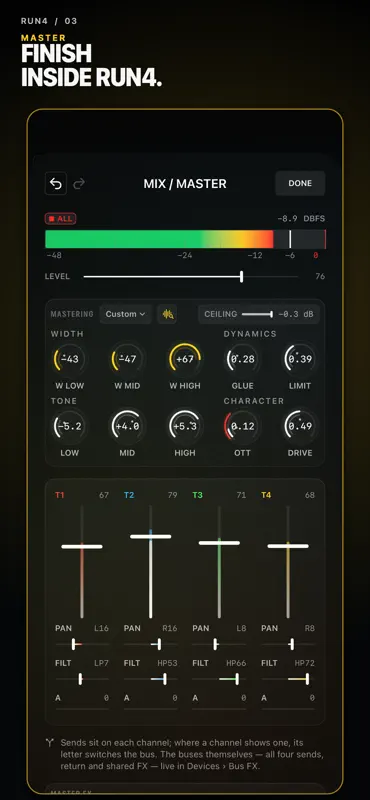Tap the sends routing fork icon
The width and height of the screenshot is (370, 800).
[x=50, y=743]
